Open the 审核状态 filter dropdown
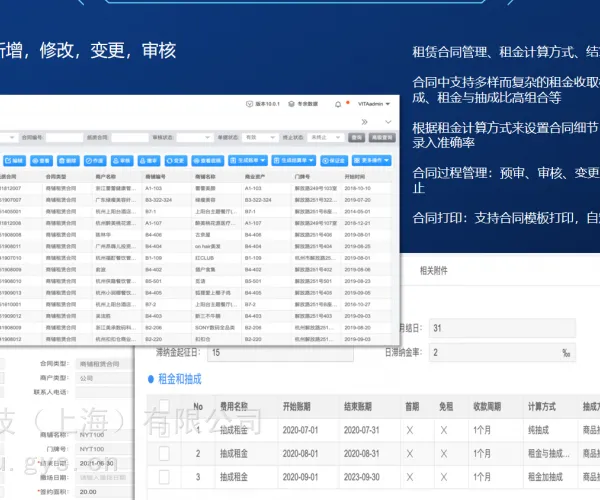The height and width of the screenshot is (500, 600). click(x=194, y=137)
